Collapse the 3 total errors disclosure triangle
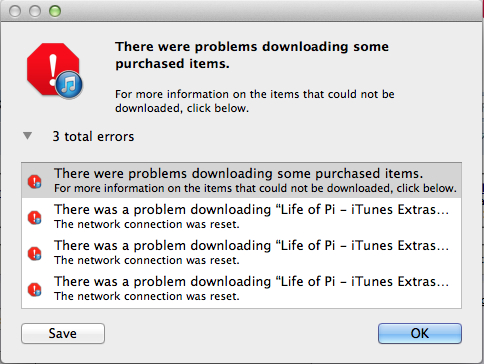 click(x=27, y=136)
